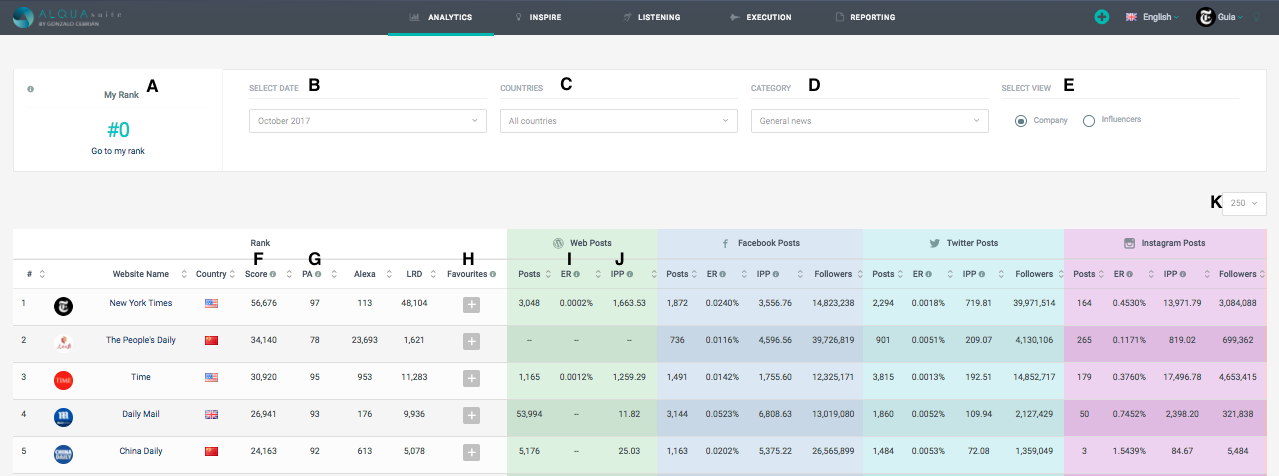This screenshot has height=476, width=1279.
Task: Click the Web Posts IPP info icon
Action: tap(629, 274)
